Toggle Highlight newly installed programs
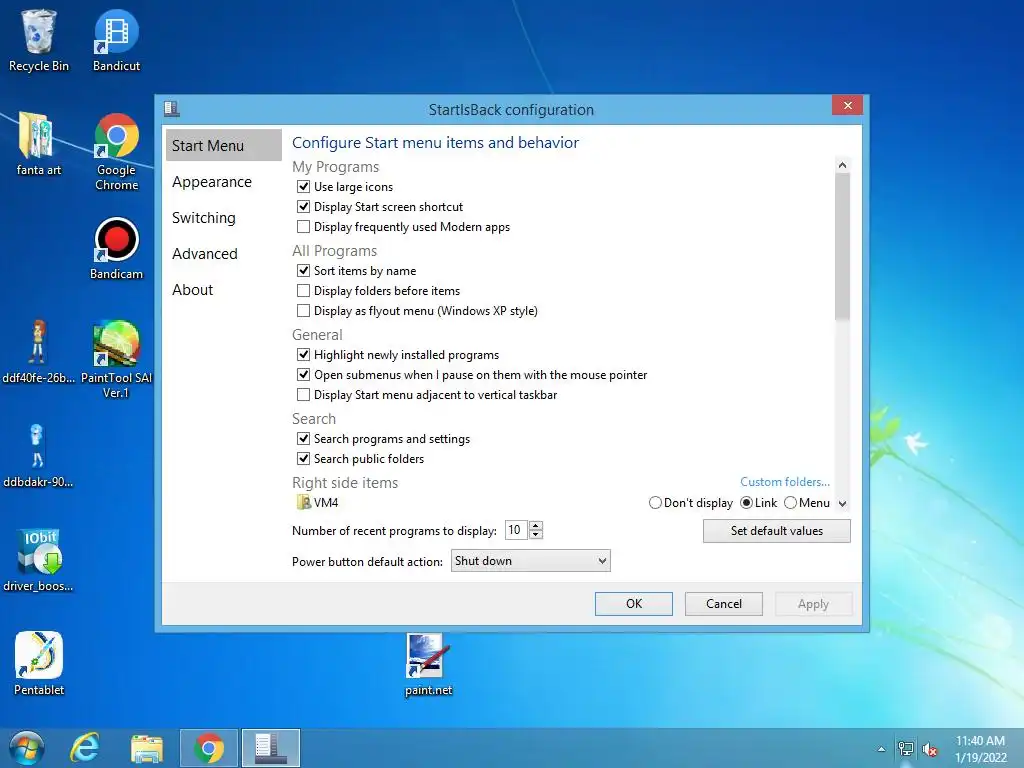Screen dimensions: 1024x768 pos(303,355)
